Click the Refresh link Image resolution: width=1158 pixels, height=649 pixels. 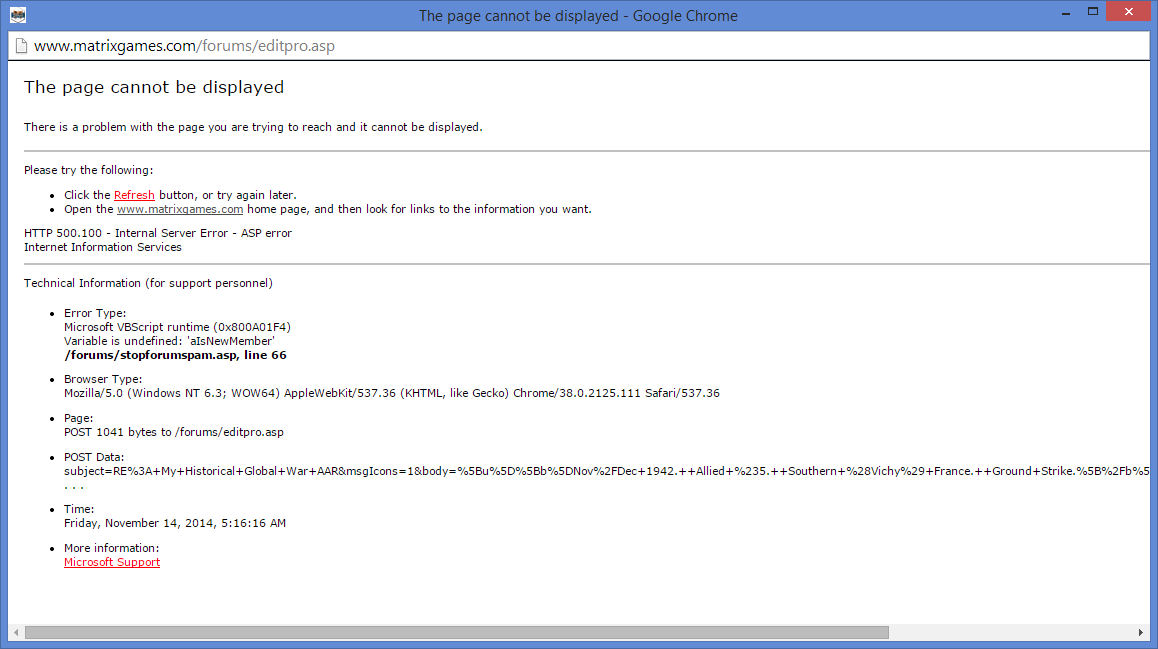coord(134,195)
